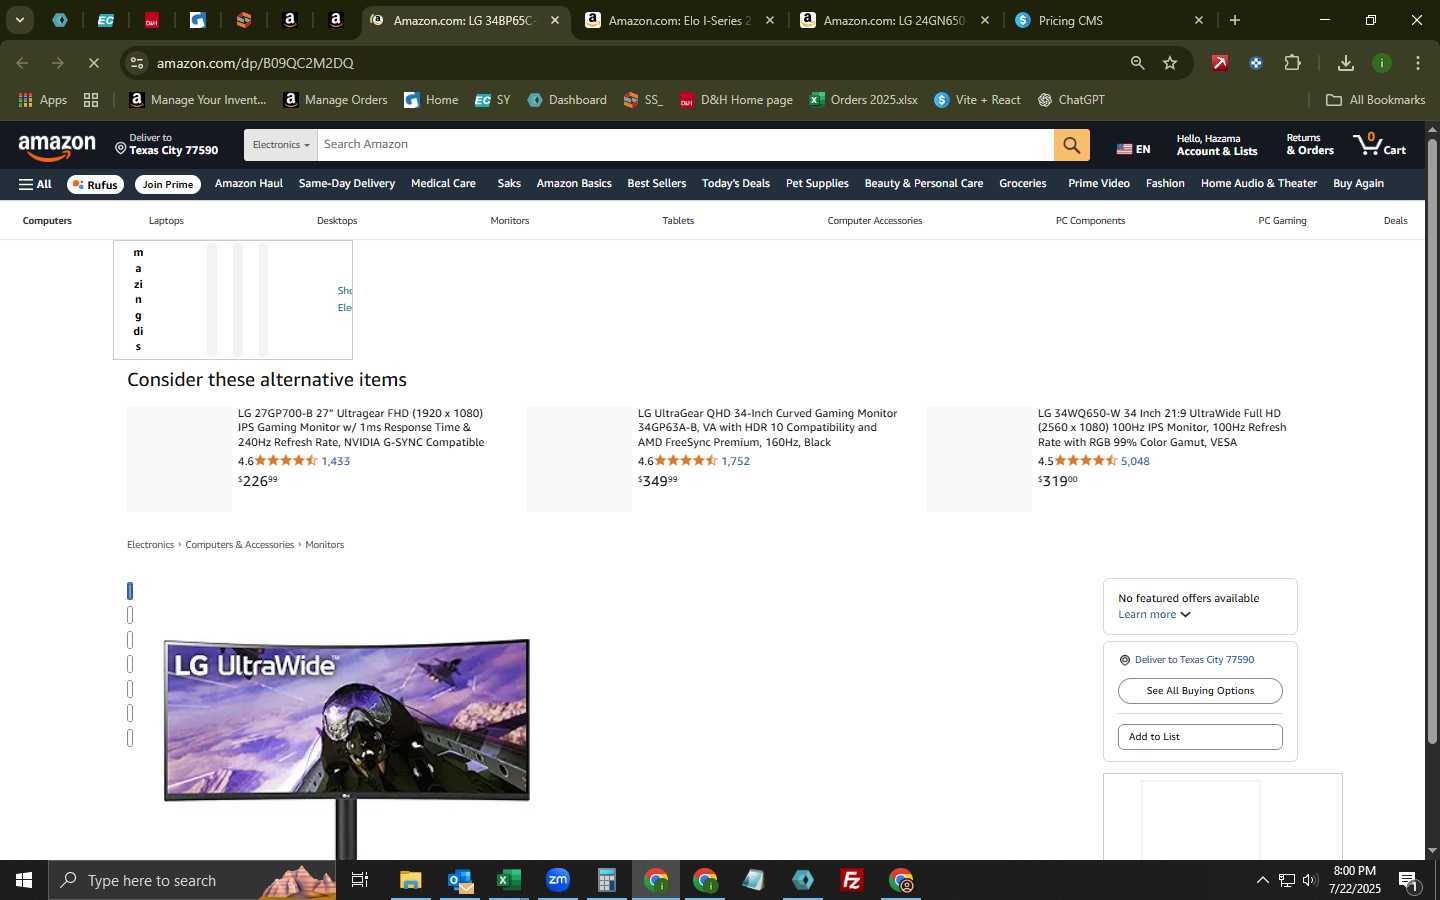This screenshot has width=1440, height=900.
Task: Click the Chrome profile avatar icon
Action: (1382, 63)
